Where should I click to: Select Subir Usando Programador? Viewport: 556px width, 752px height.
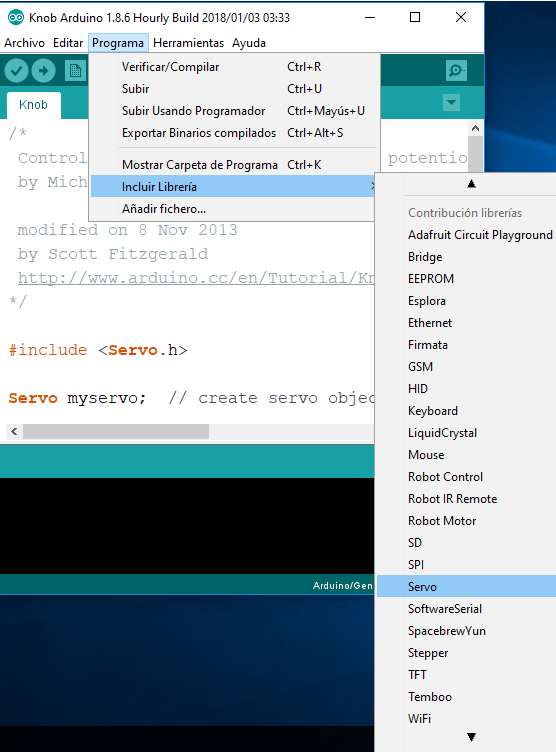(234, 111)
